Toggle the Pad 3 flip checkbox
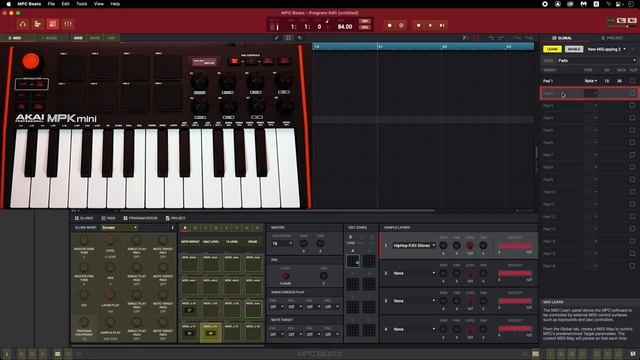The width and height of the screenshot is (640, 360). [632, 106]
